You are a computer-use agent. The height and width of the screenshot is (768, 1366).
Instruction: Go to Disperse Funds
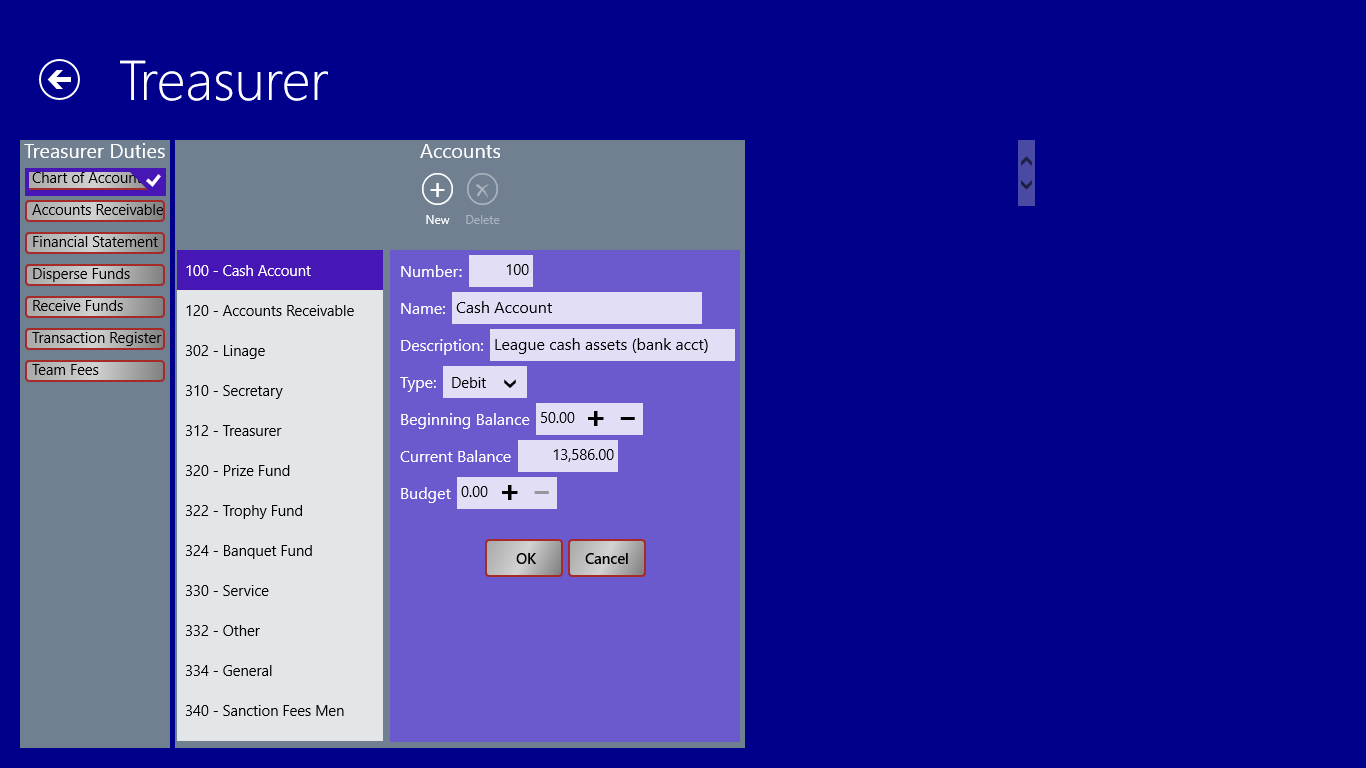coord(95,275)
